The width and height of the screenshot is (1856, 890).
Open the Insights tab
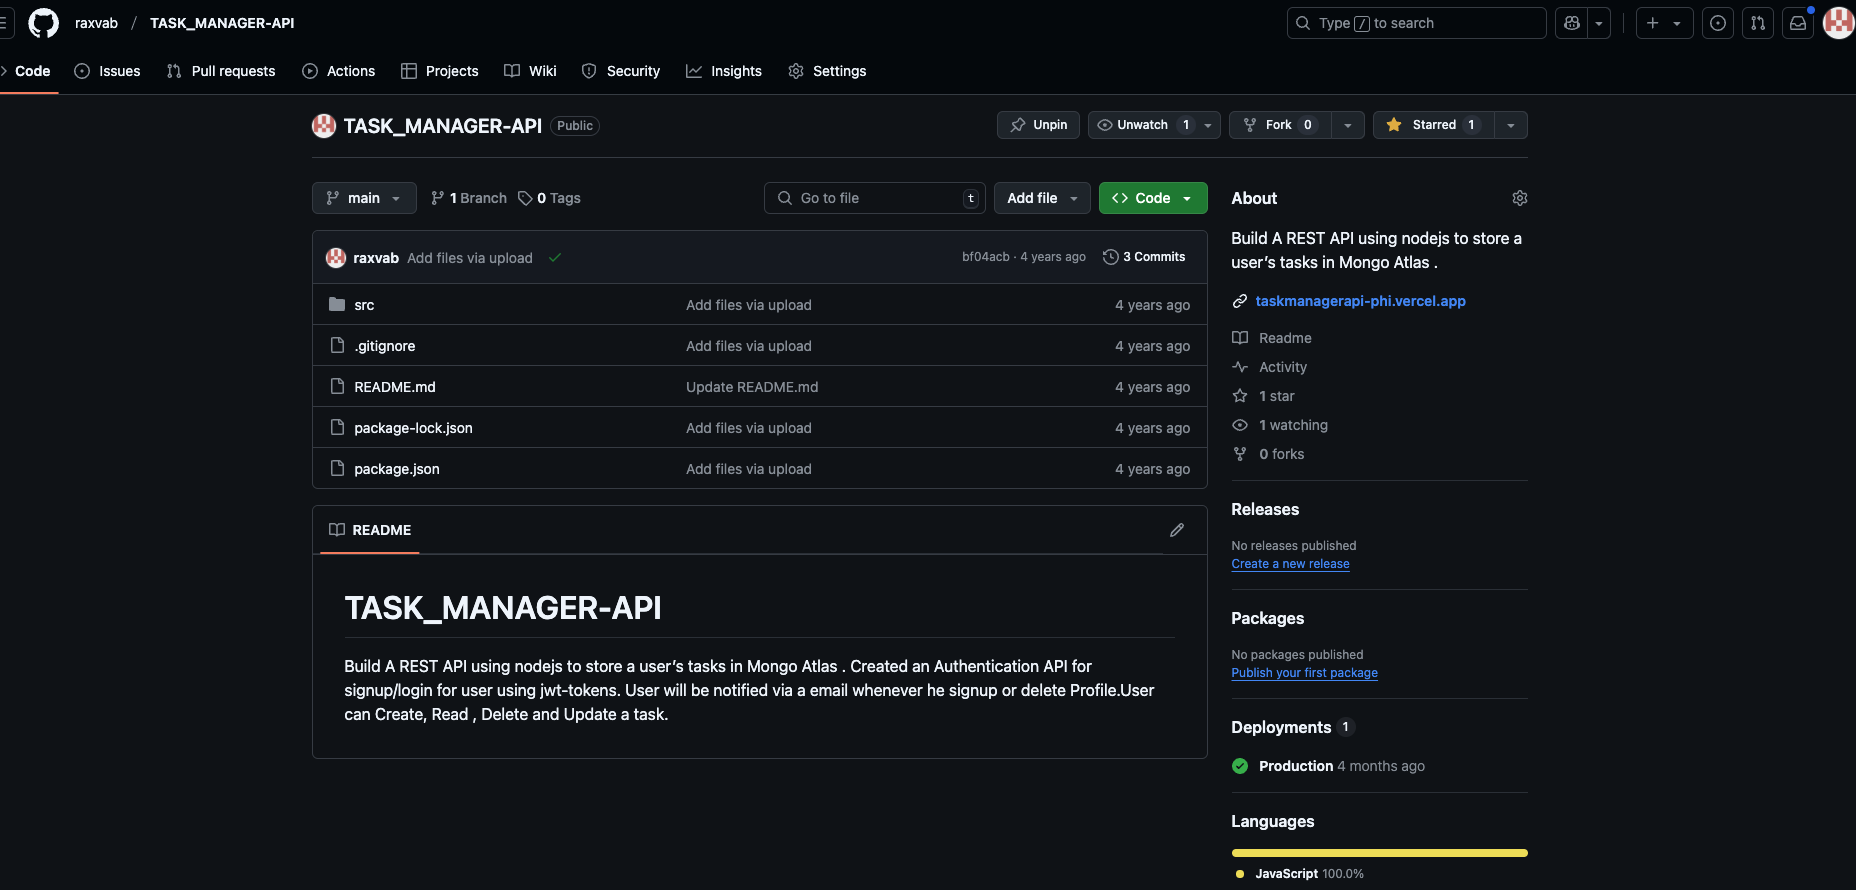click(x=724, y=71)
